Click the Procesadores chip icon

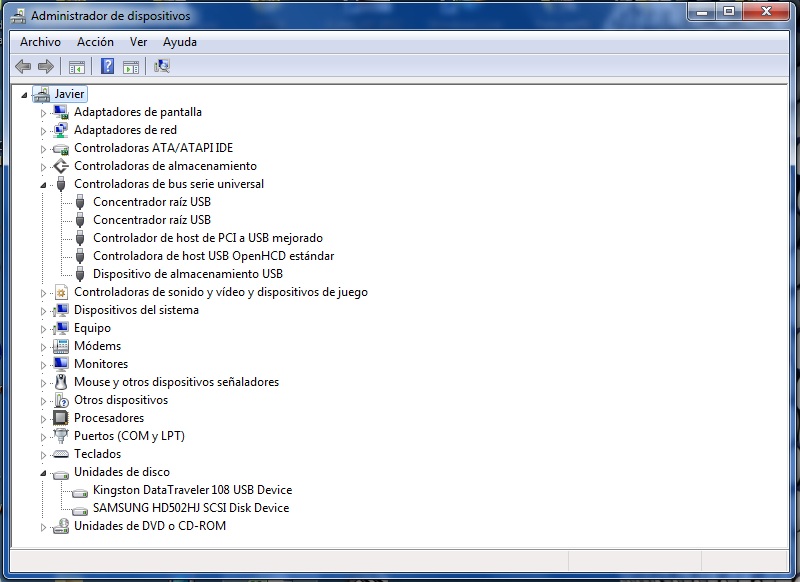point(61,418)
